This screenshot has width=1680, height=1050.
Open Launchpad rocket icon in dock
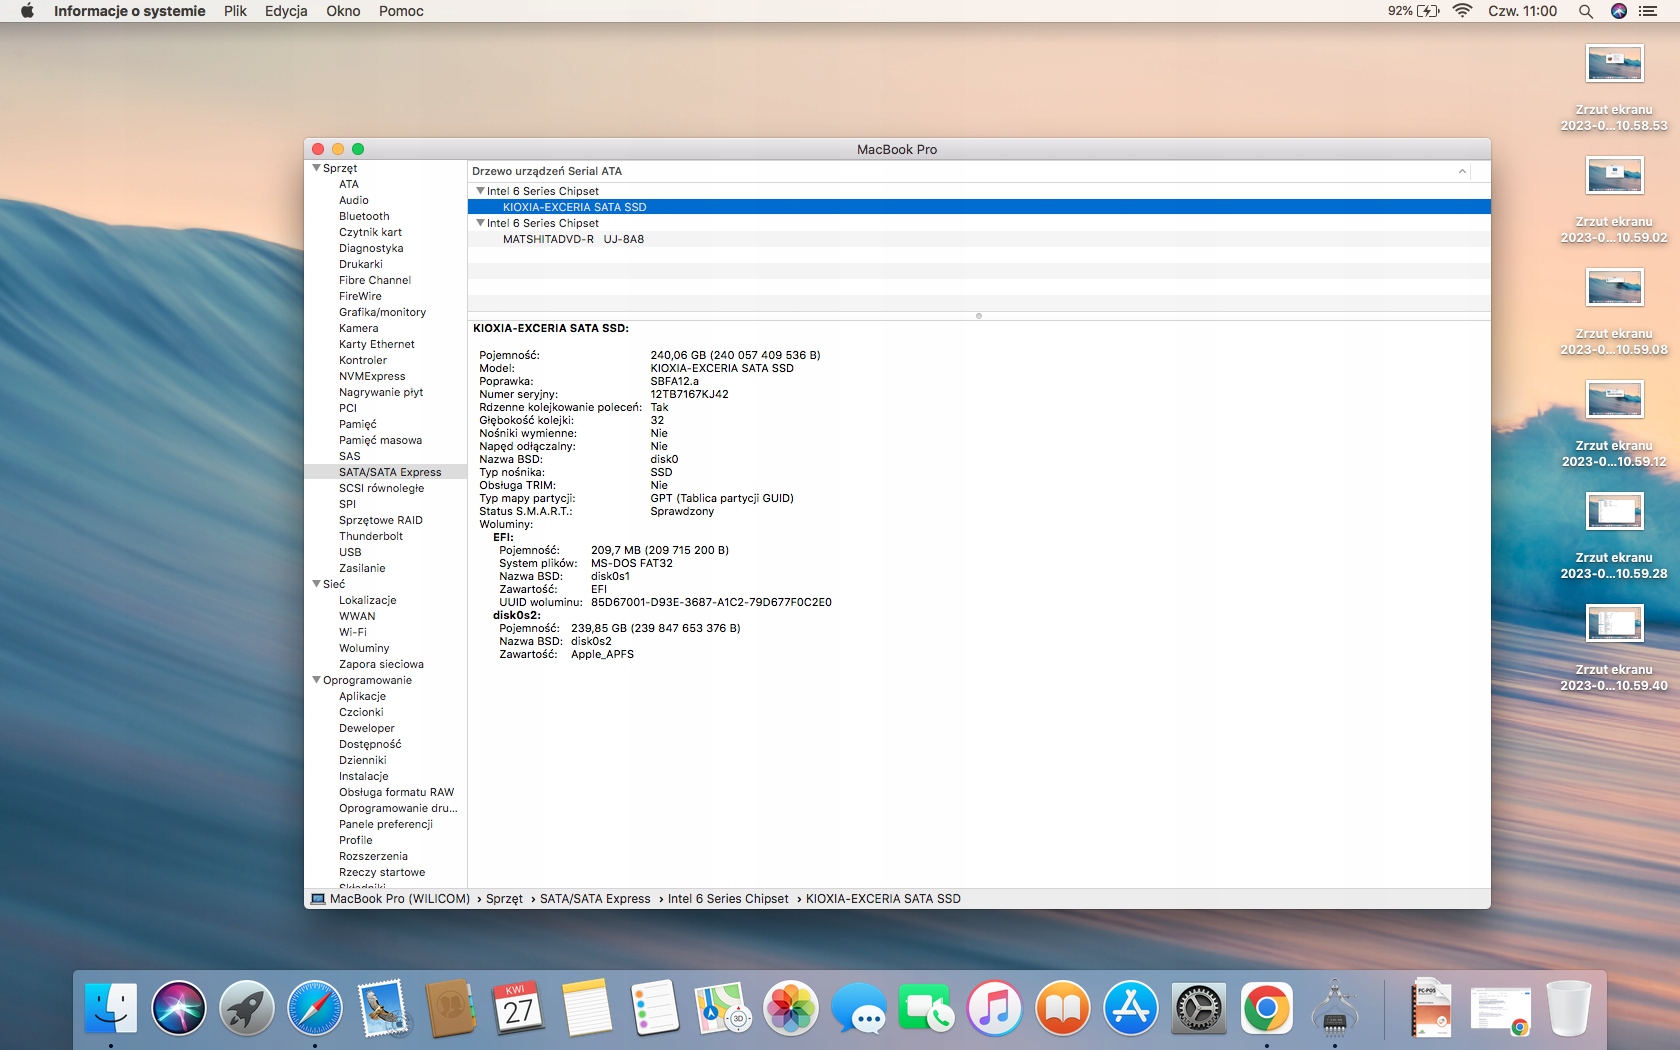pos(247,1008)
